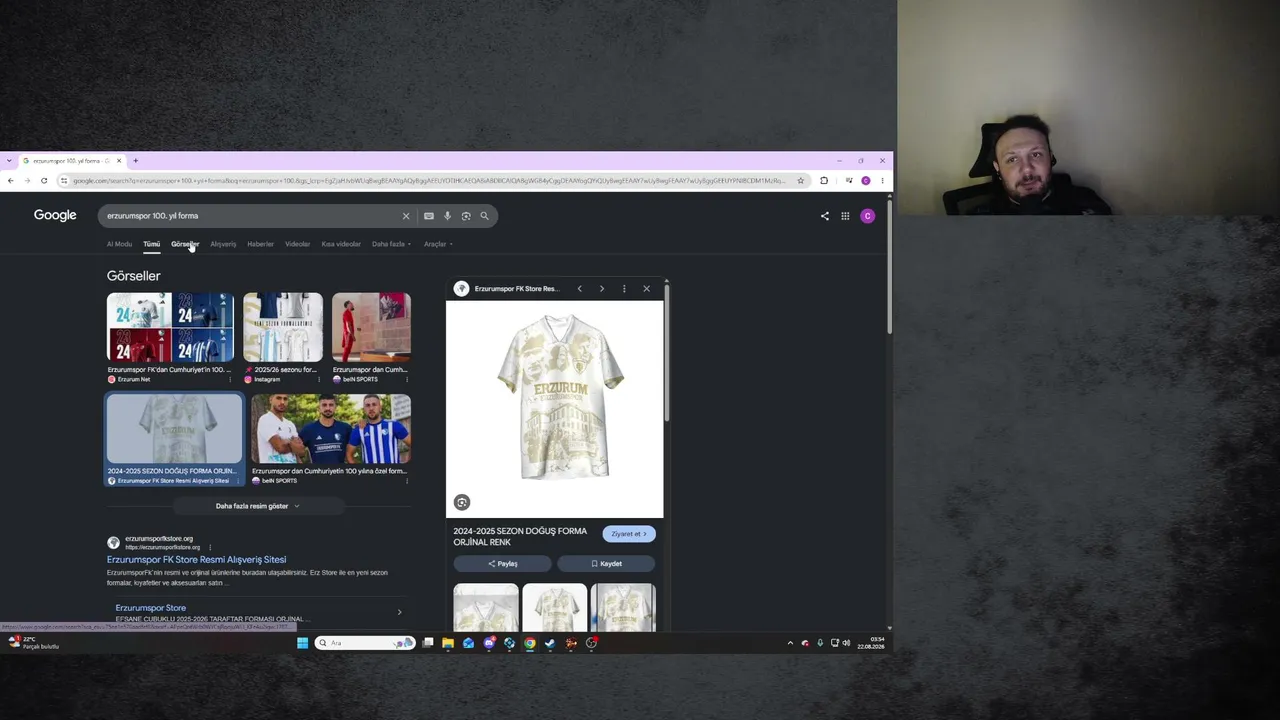Image resolution: width=1280 pixels, height=720 pixels.
Task: Click the taskbar Ara search box
Action: coord(365,643)
